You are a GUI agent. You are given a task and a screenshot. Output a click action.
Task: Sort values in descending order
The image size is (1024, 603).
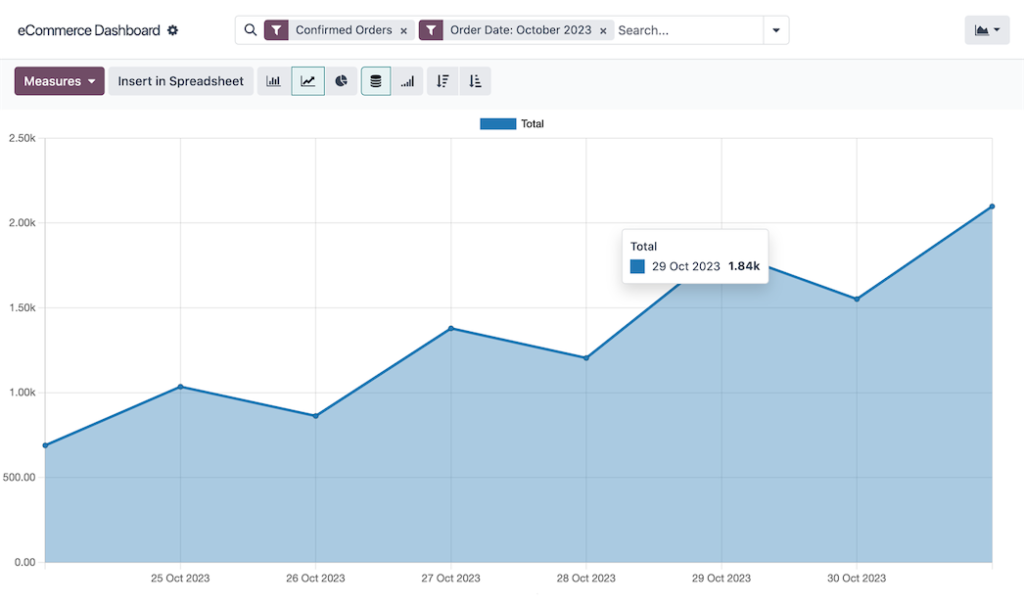[x=442, y=81]
